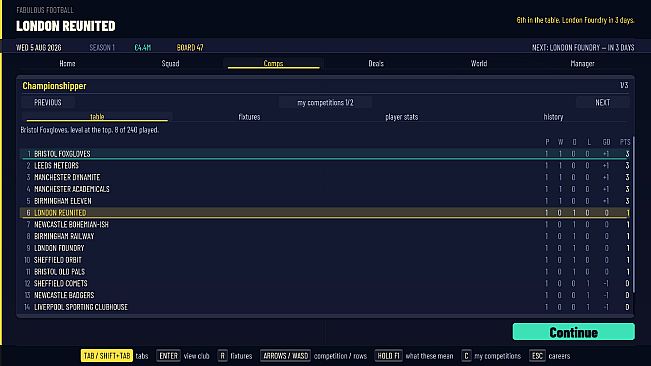
Task: Open the Manager tab
Action: (x=582, y=63)
